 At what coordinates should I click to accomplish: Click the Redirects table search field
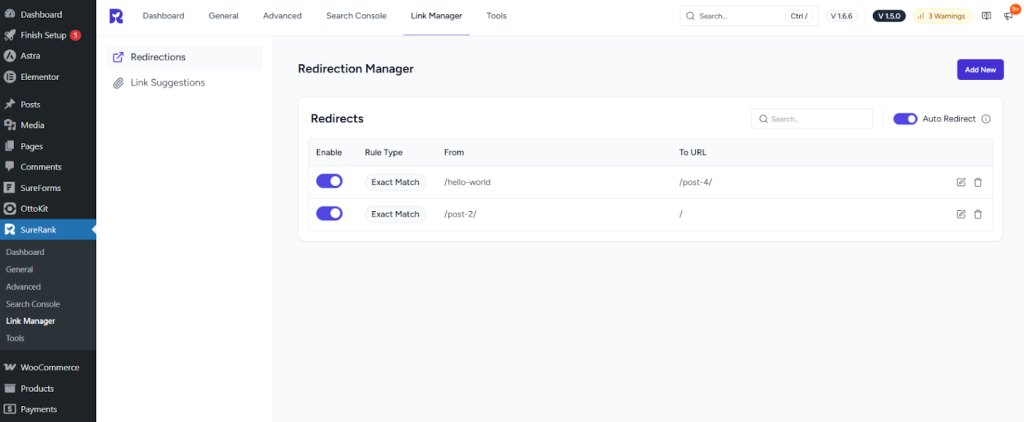coord(812,119)
